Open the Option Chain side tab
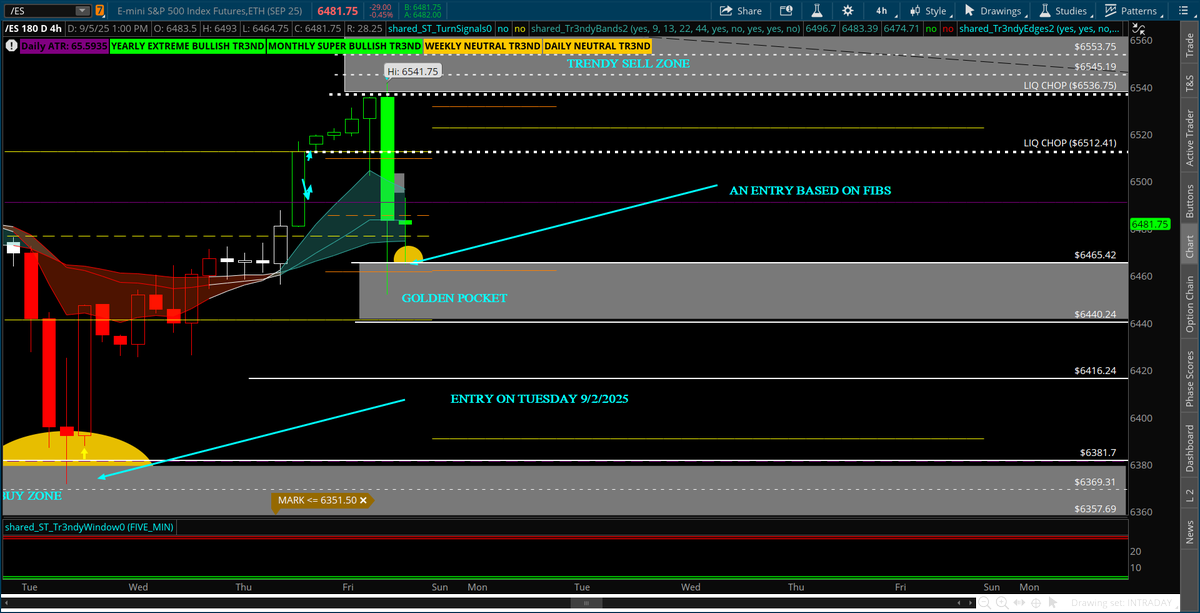1200x613 pixels. click(1189, 303)
